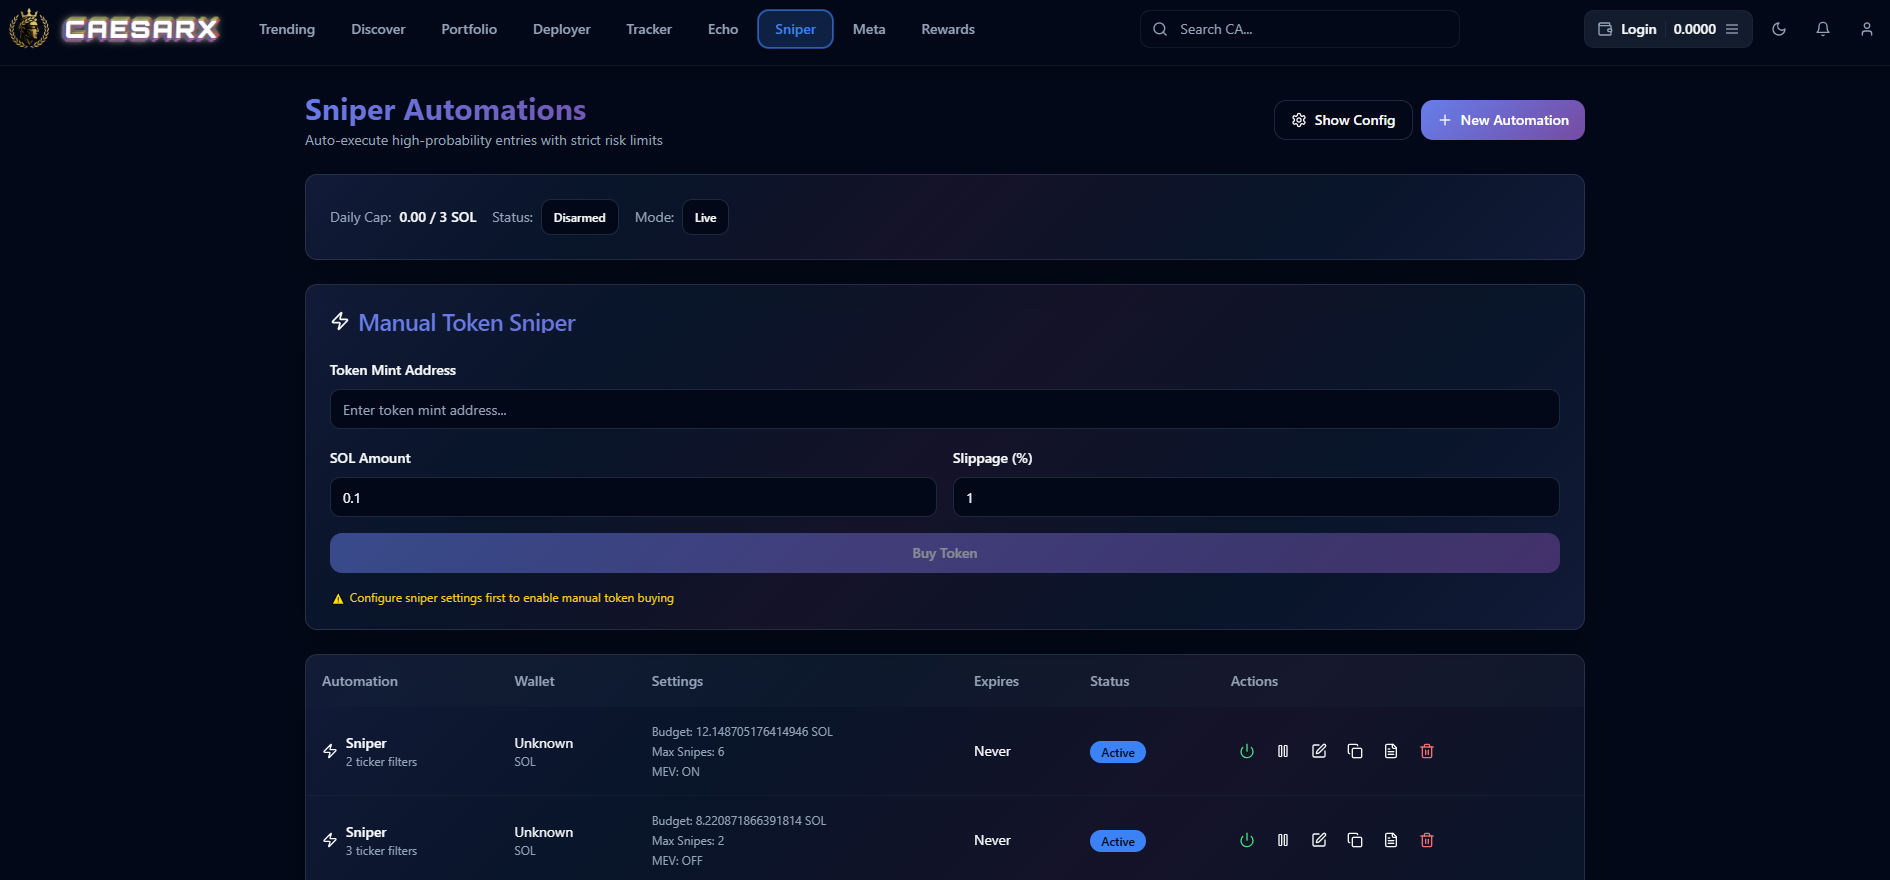Pause the 3 ticker filters sniper
Screen dimensions: 1890x880
coord(1283,840)
